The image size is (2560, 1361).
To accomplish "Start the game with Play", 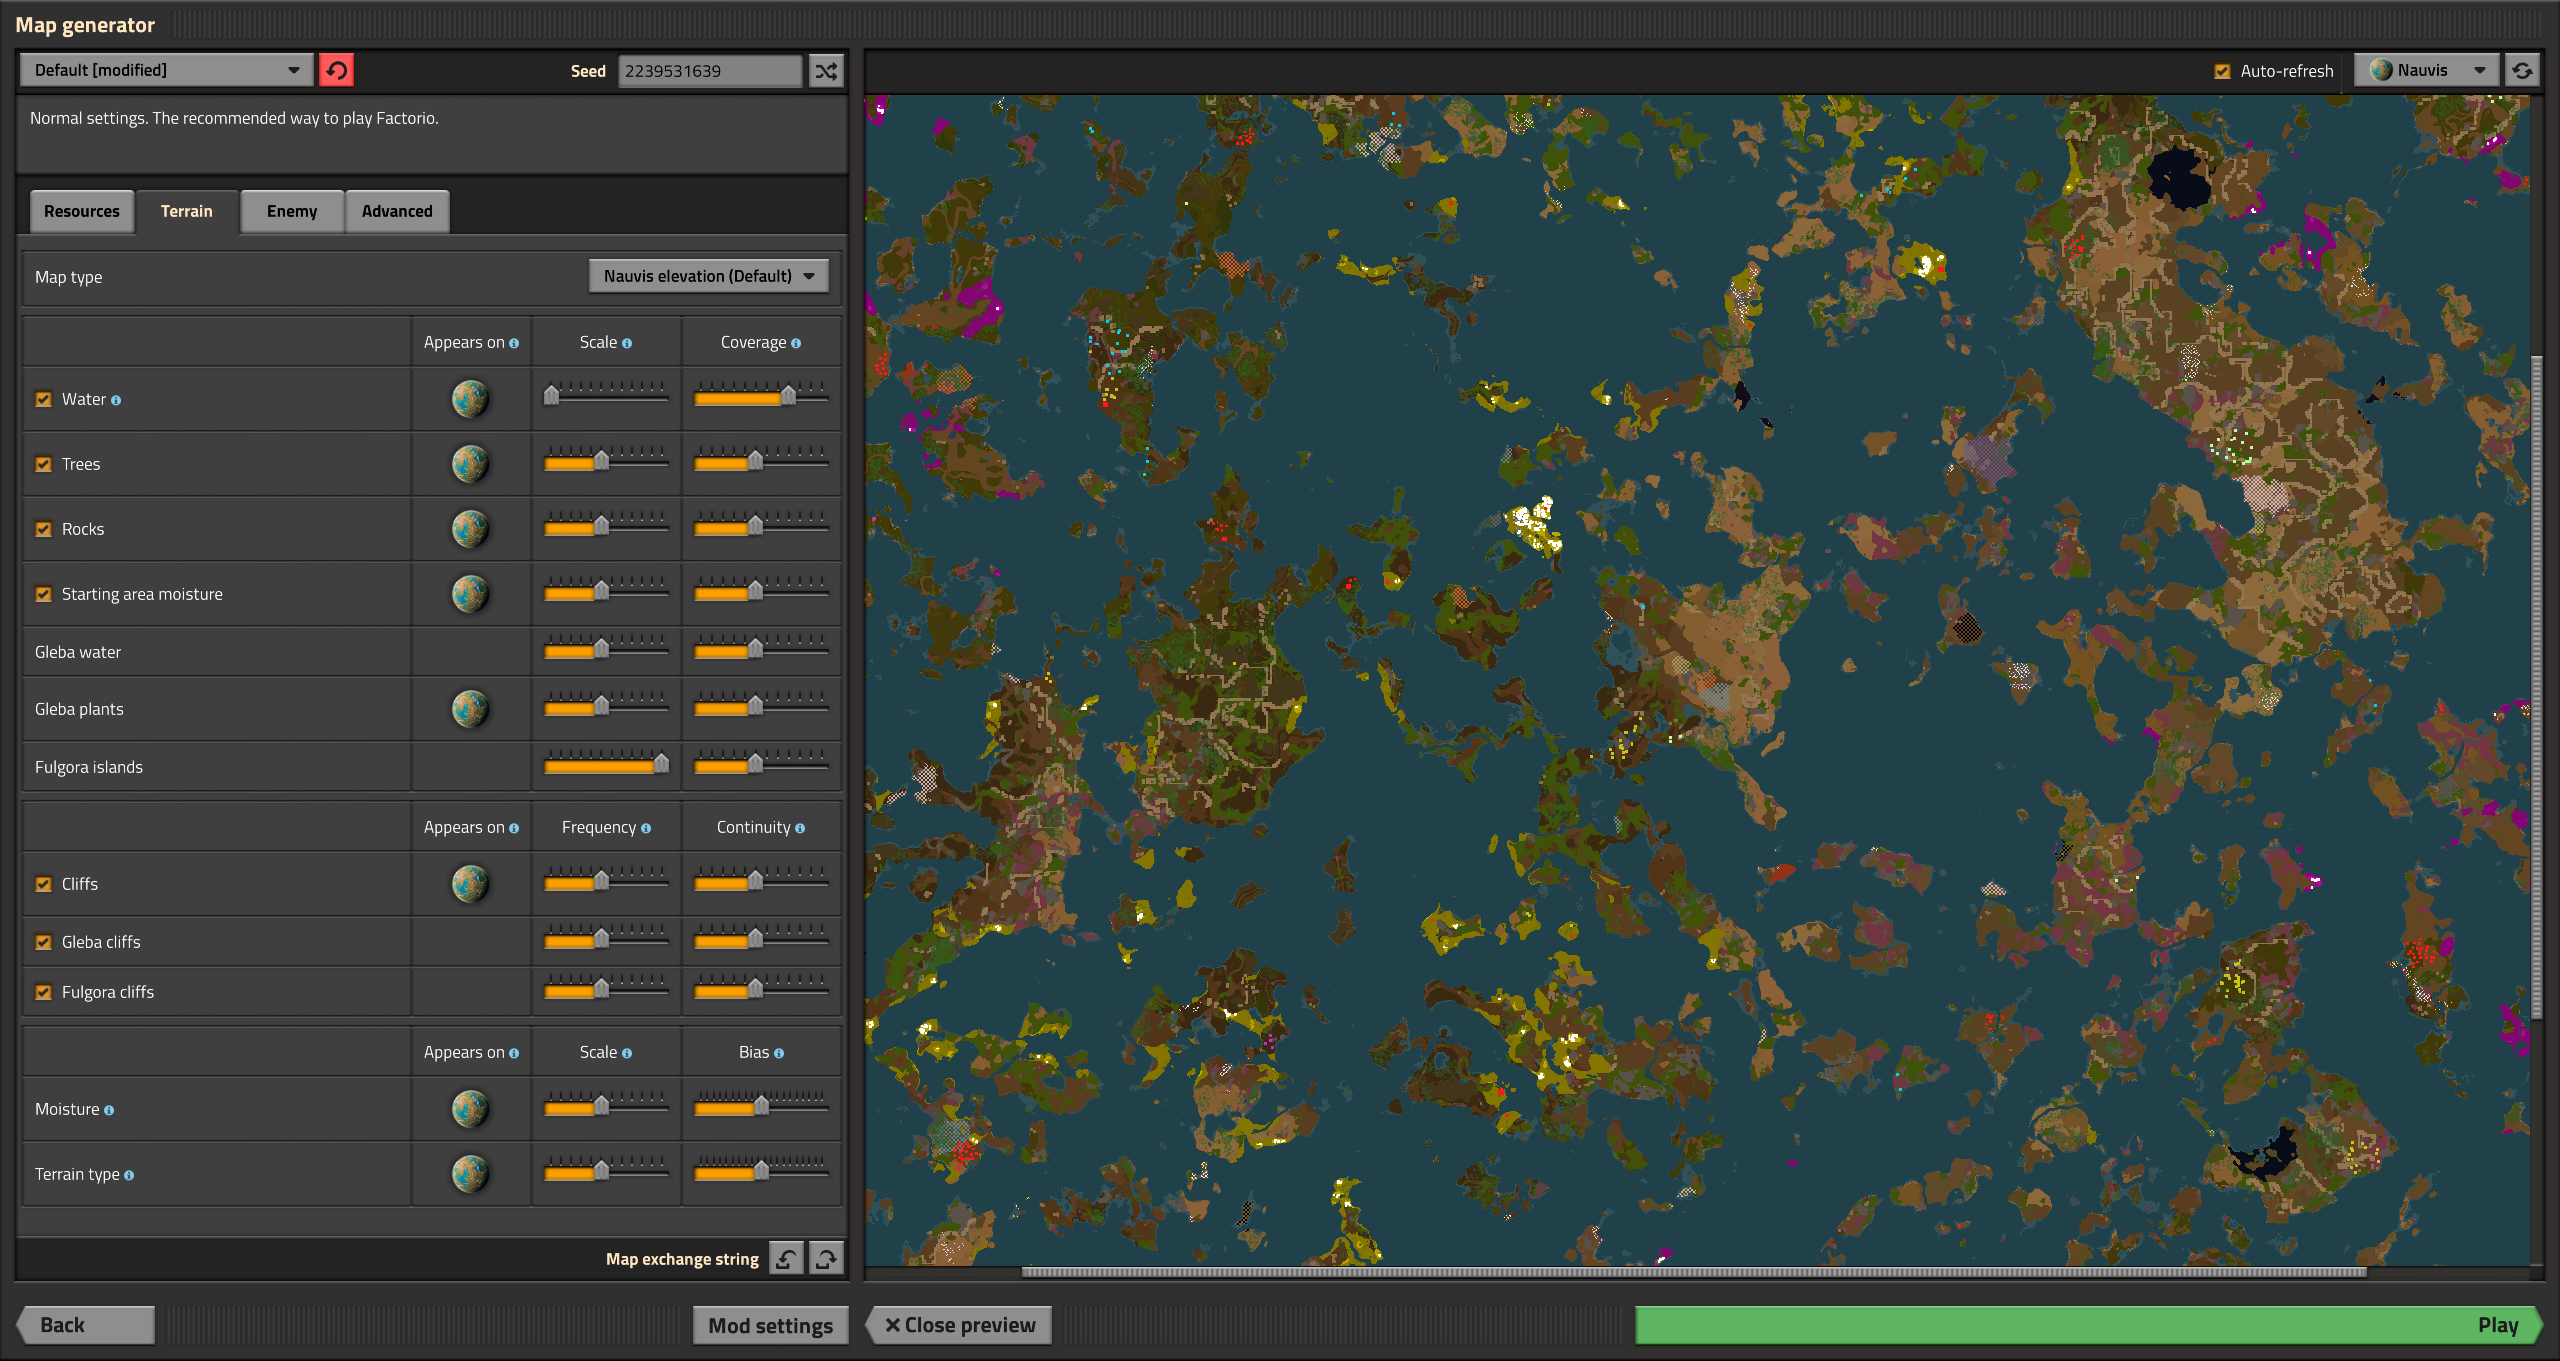I will (x=2088, y=1325).
